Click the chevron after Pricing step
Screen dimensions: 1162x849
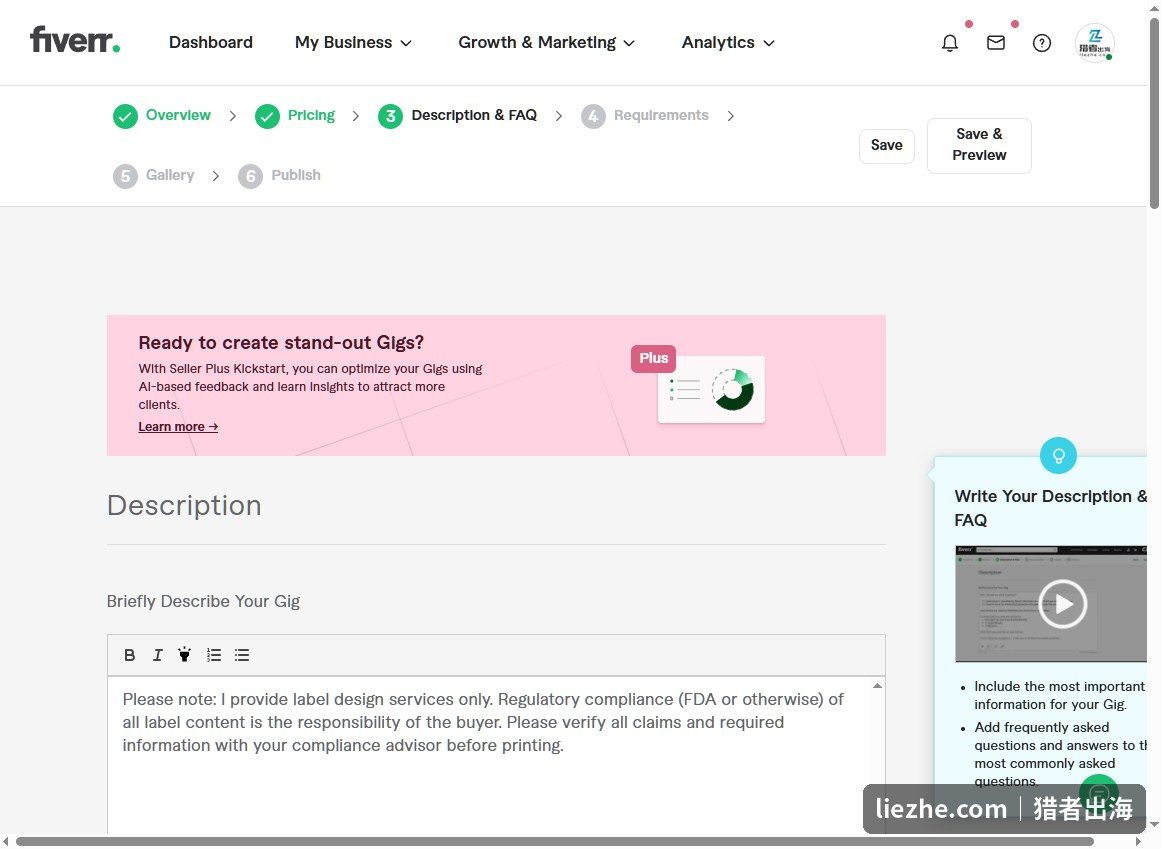(356, 116)
